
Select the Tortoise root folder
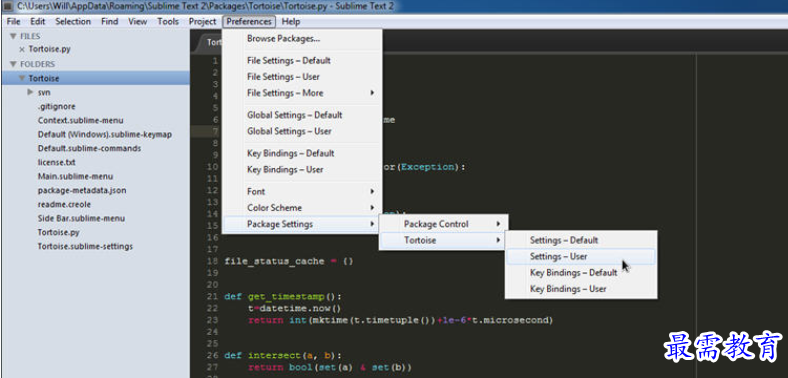[x=95, y=78]
